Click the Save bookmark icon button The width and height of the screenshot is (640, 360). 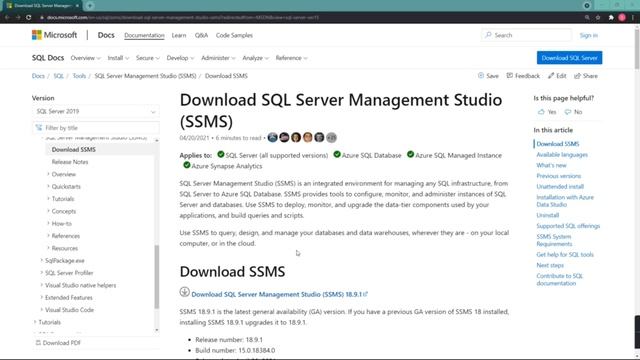488,76
